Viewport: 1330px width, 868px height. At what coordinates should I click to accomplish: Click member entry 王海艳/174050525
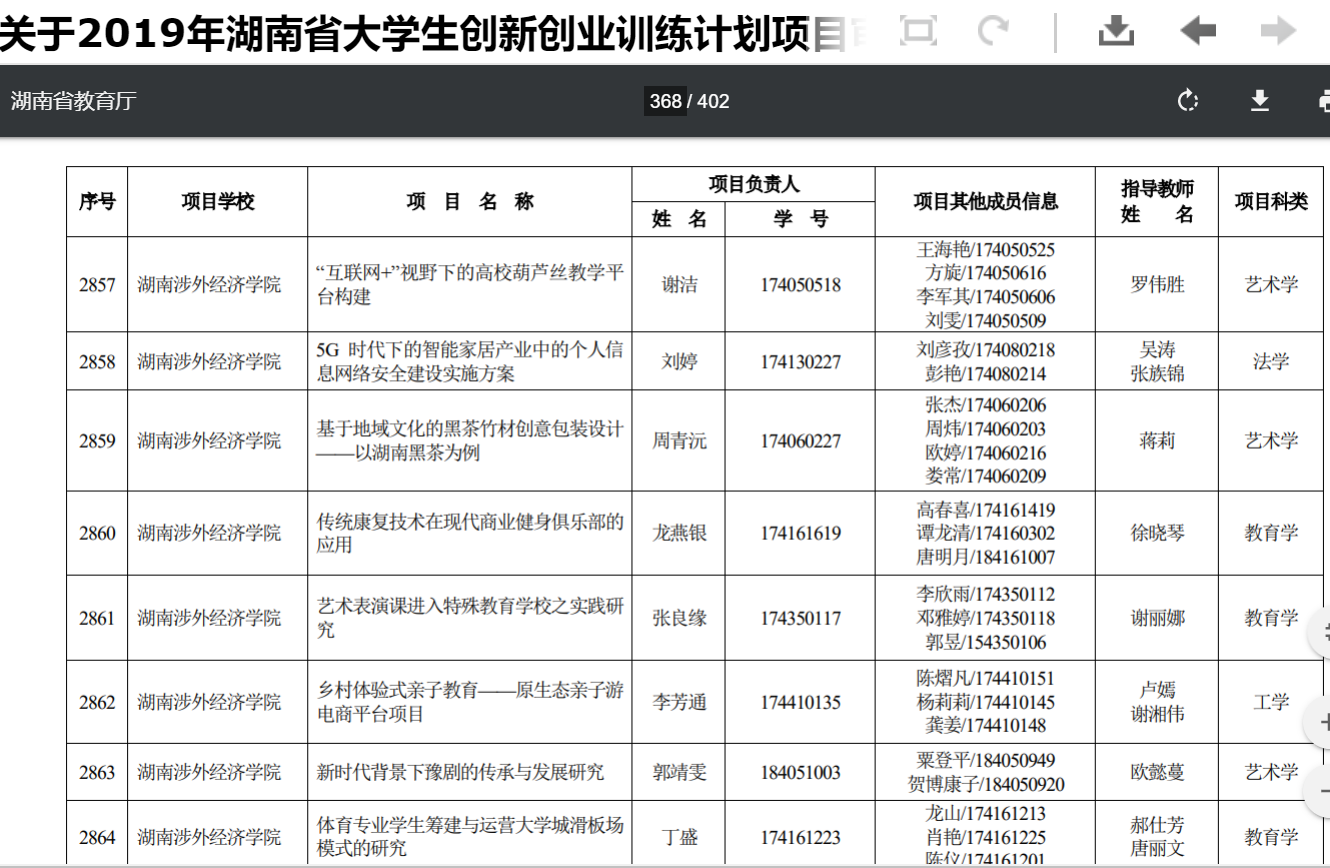(985, 250)
